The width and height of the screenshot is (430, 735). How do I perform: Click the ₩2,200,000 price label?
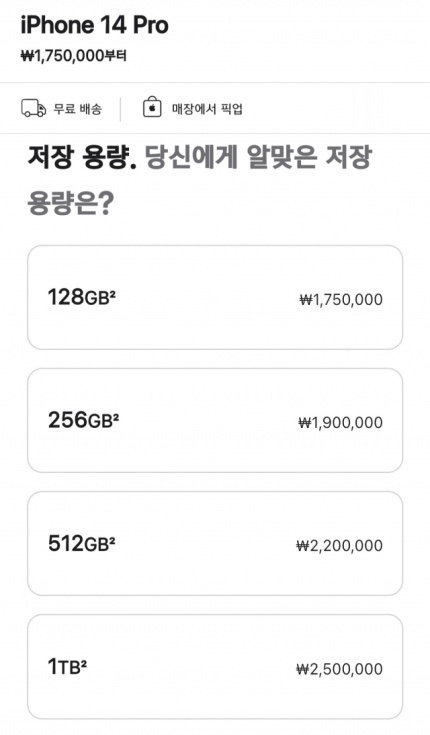(339, 545)
